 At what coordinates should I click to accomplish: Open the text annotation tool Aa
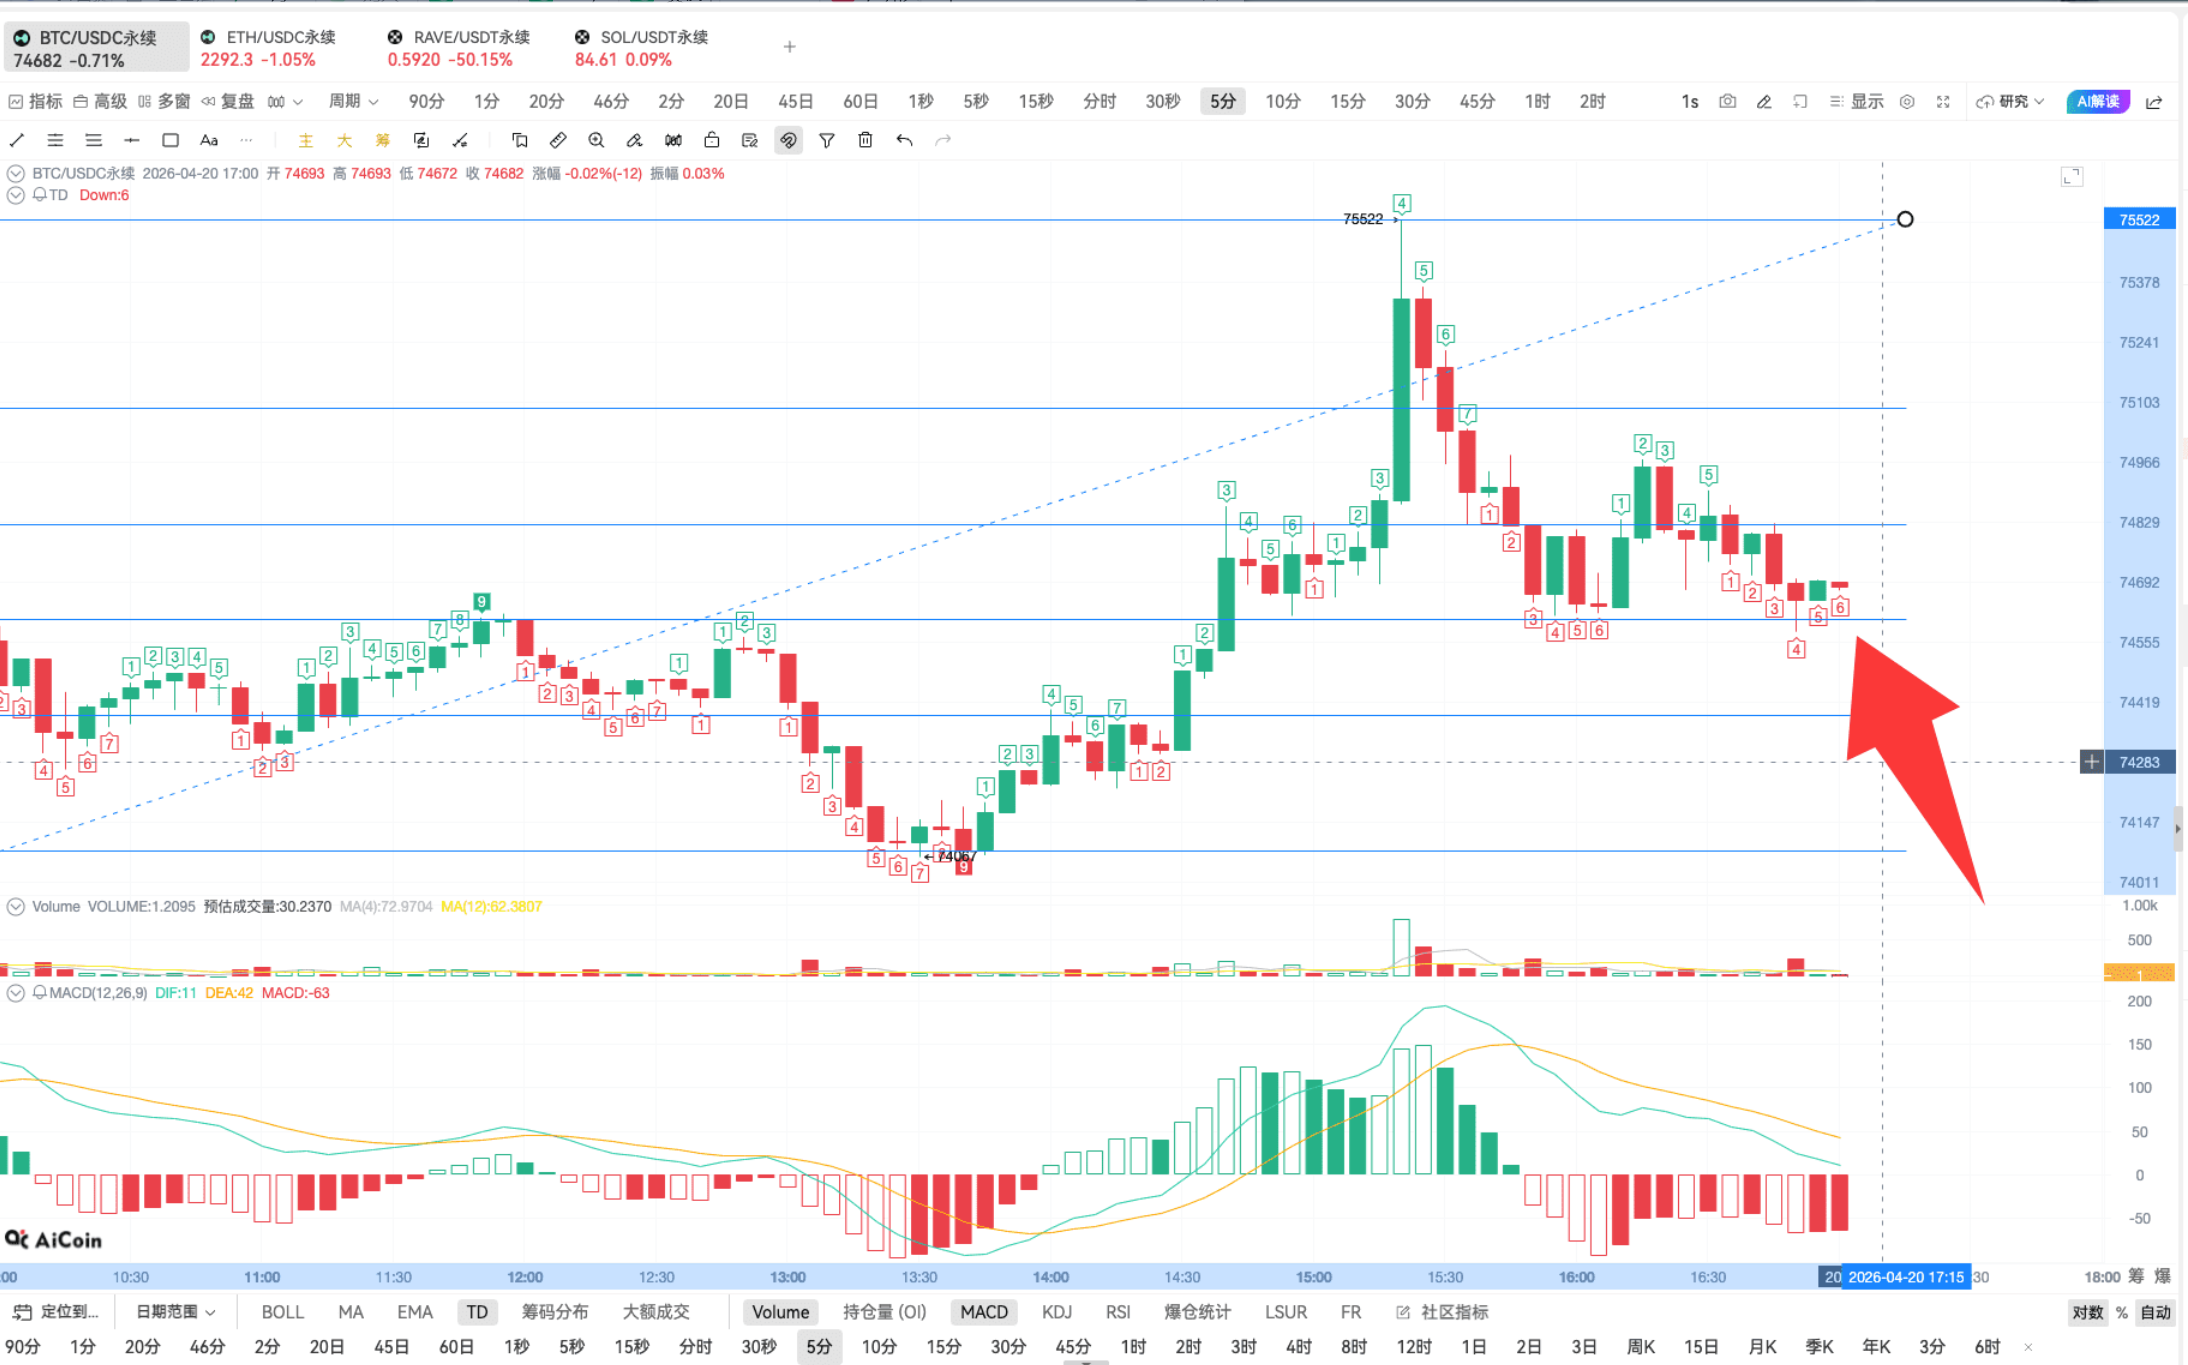coord(208,140)
